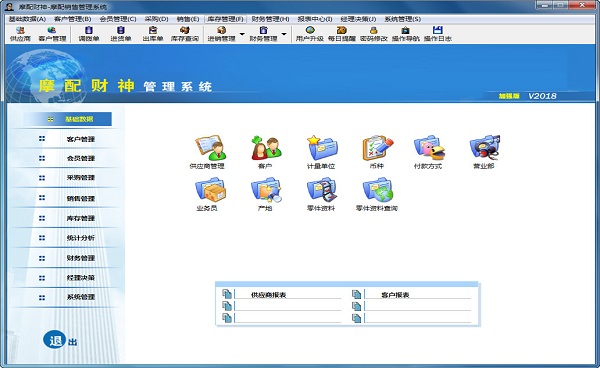Open the 计量单位 star folder icon
Screen dimensions: 600x368
coord(322,147)
